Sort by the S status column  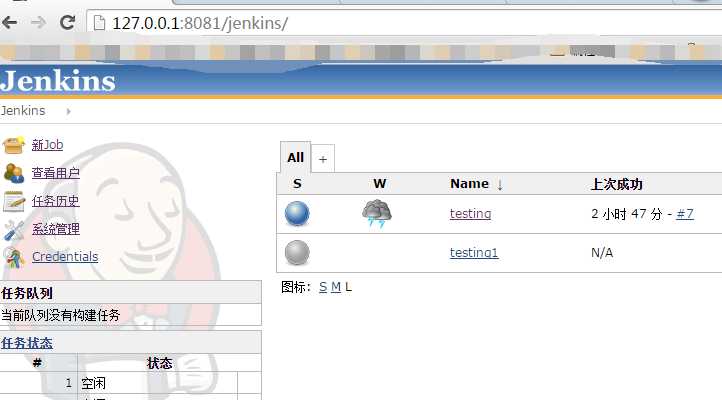click(x=297, y=184)
